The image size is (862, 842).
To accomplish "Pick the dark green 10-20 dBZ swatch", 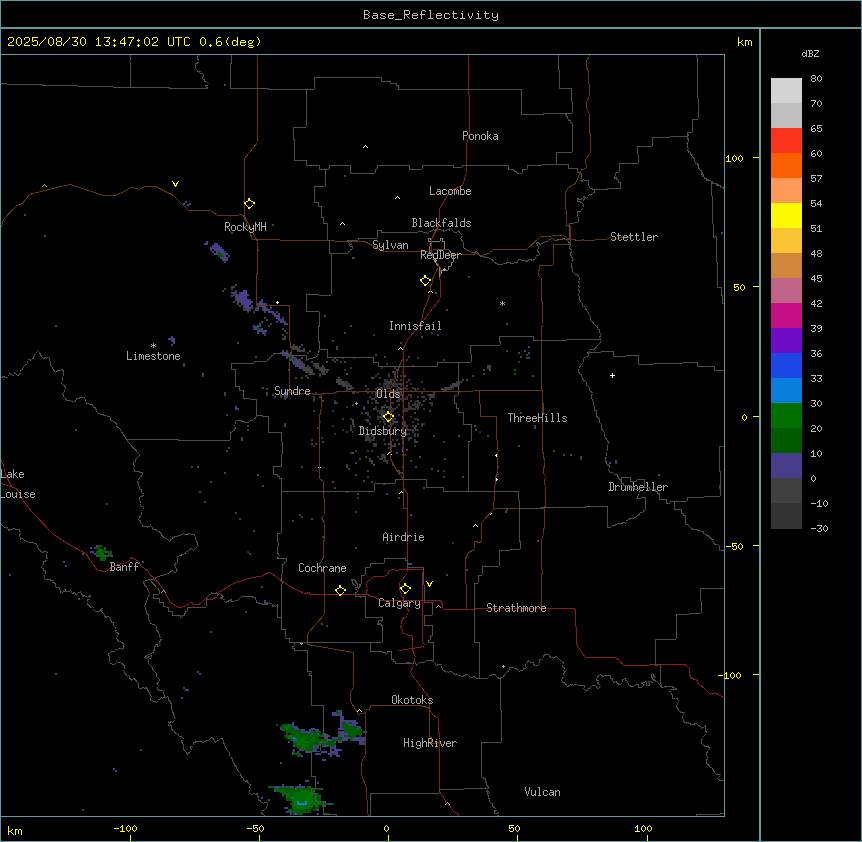I will [786, 441].
